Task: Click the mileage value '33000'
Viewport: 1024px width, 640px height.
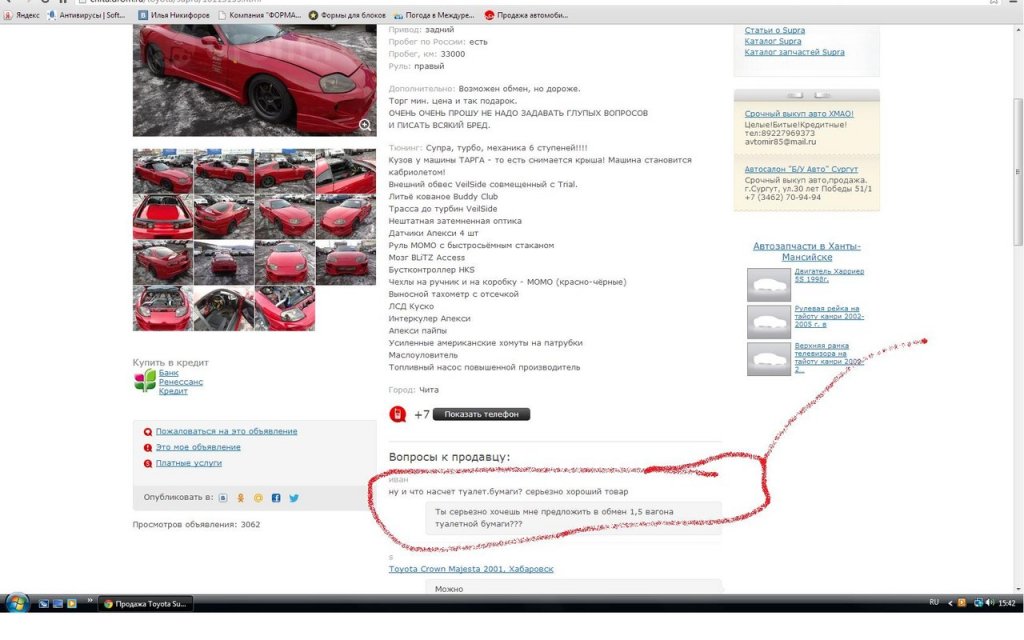Action: pyautogui.click(x=453, y=54)
